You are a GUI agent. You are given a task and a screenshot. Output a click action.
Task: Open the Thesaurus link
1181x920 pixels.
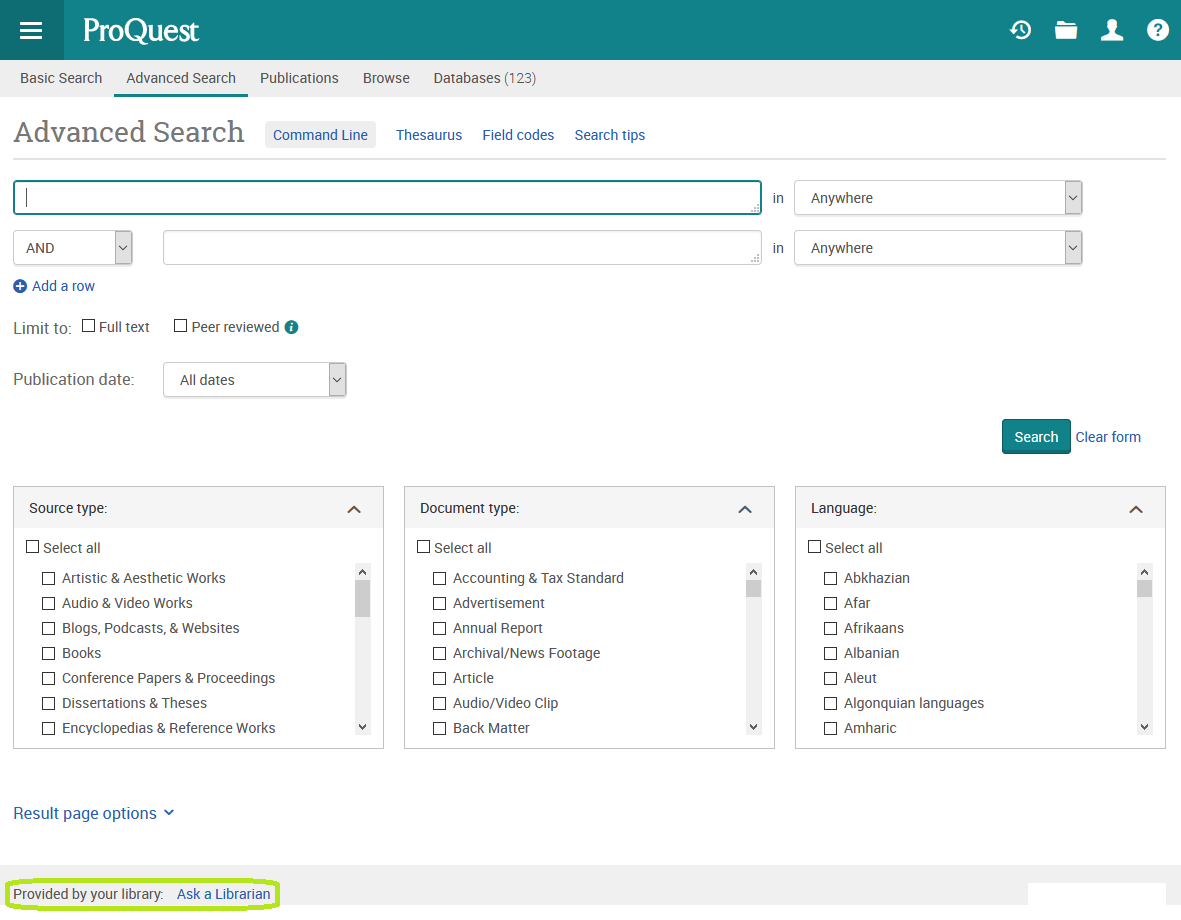click(429, 135)
